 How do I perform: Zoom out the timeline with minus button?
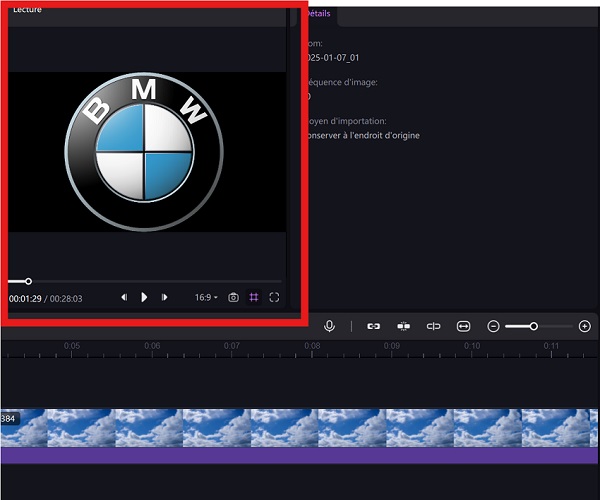click(493, 326)
